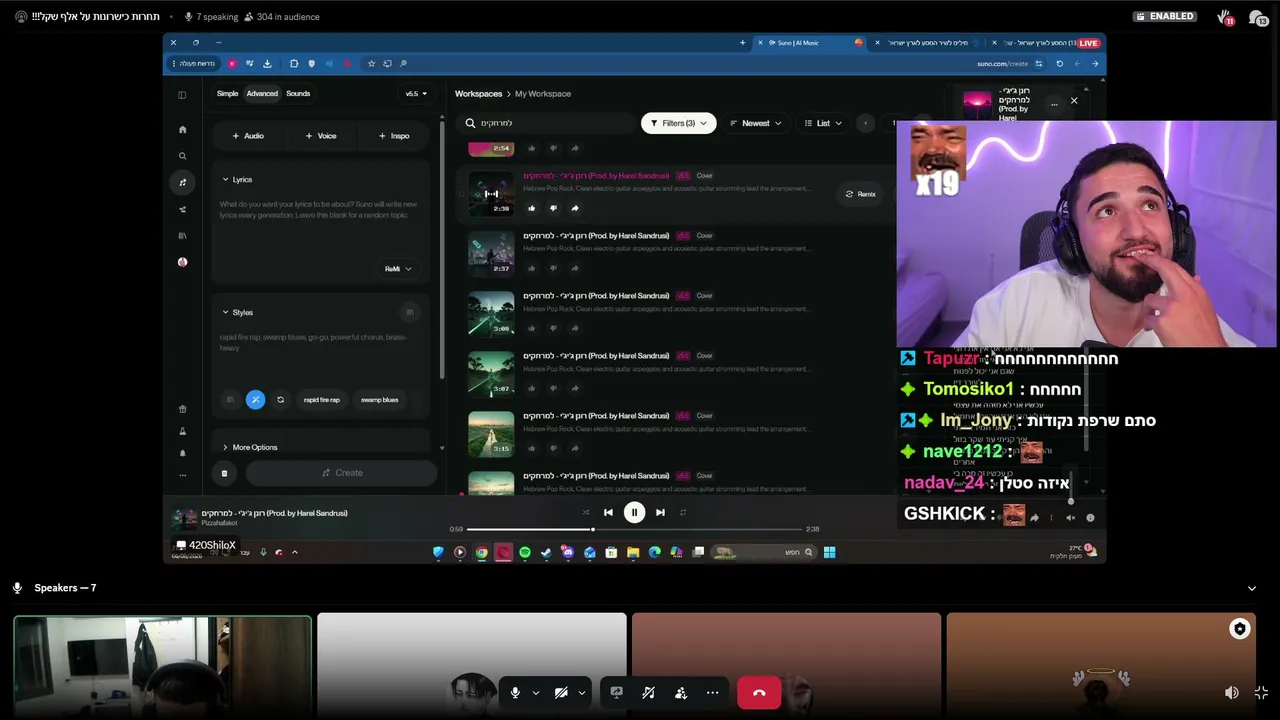Toggle shuffle in the Suno player

coord(586,512)
